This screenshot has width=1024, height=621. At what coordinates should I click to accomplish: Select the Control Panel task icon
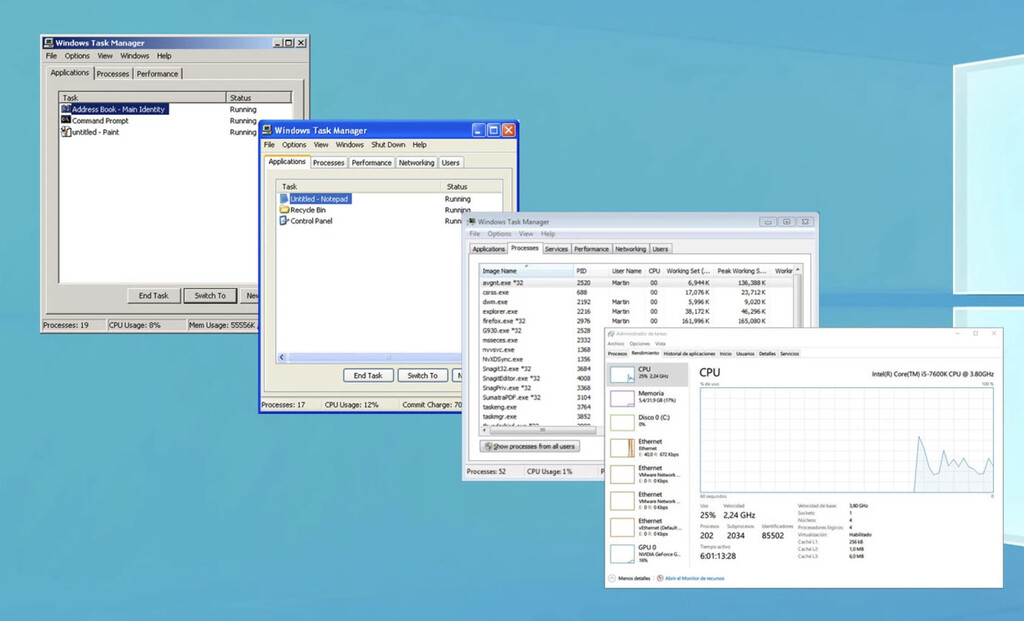tap(285, 221)
